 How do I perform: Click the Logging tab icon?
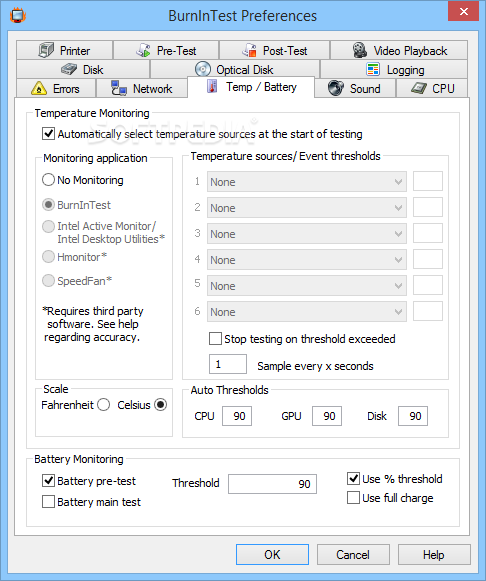tap(373, 69)
